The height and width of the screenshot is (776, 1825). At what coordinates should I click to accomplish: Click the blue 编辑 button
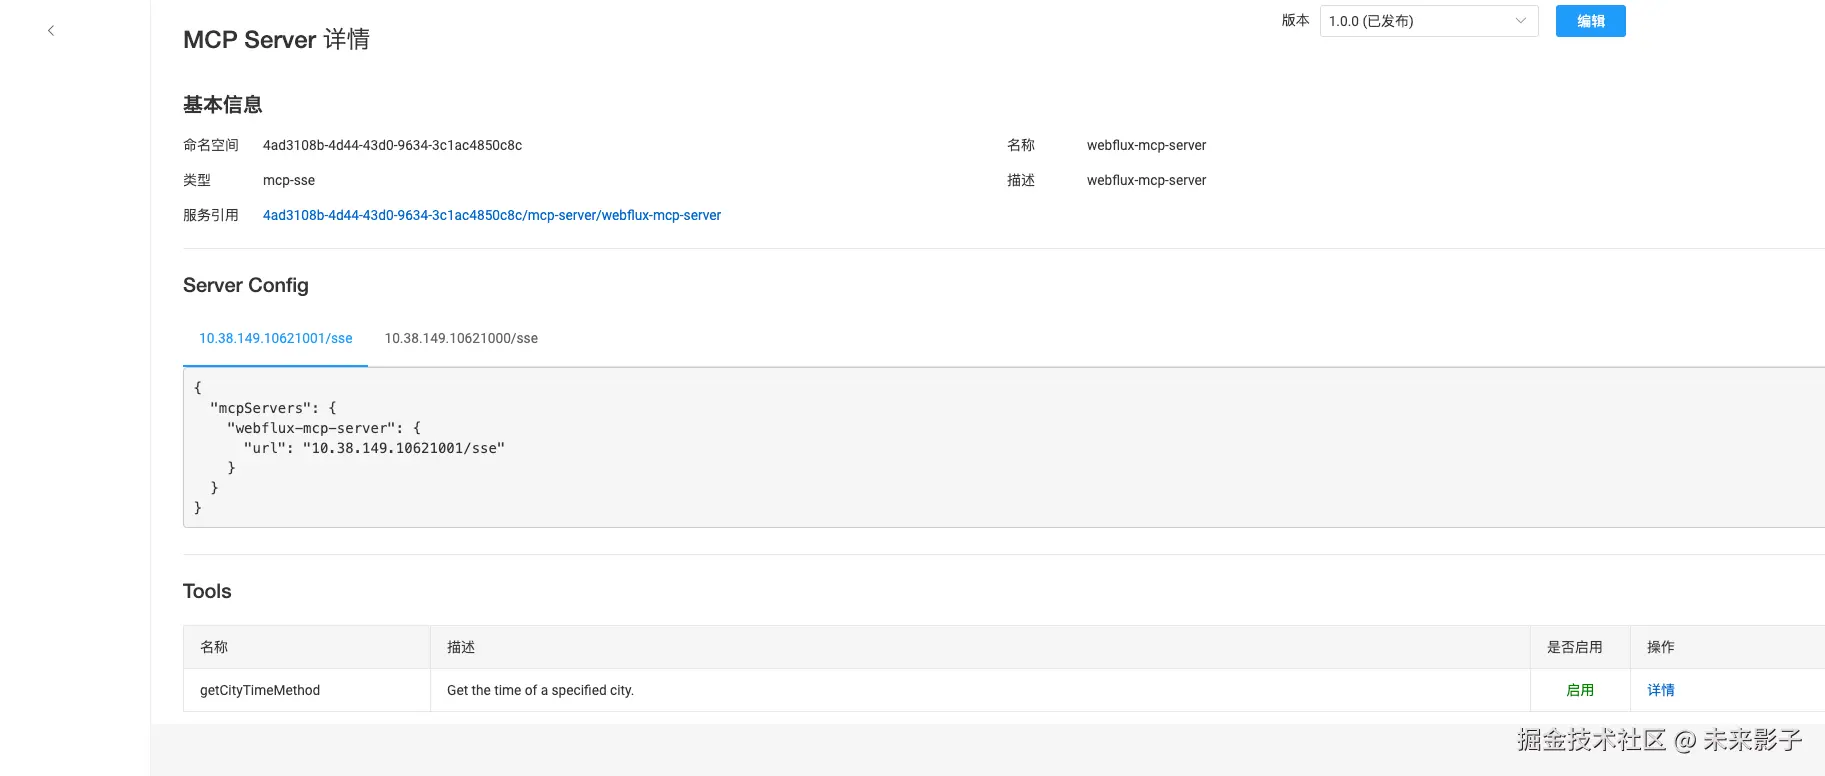pyautogui.click(x=1590, y=21)
